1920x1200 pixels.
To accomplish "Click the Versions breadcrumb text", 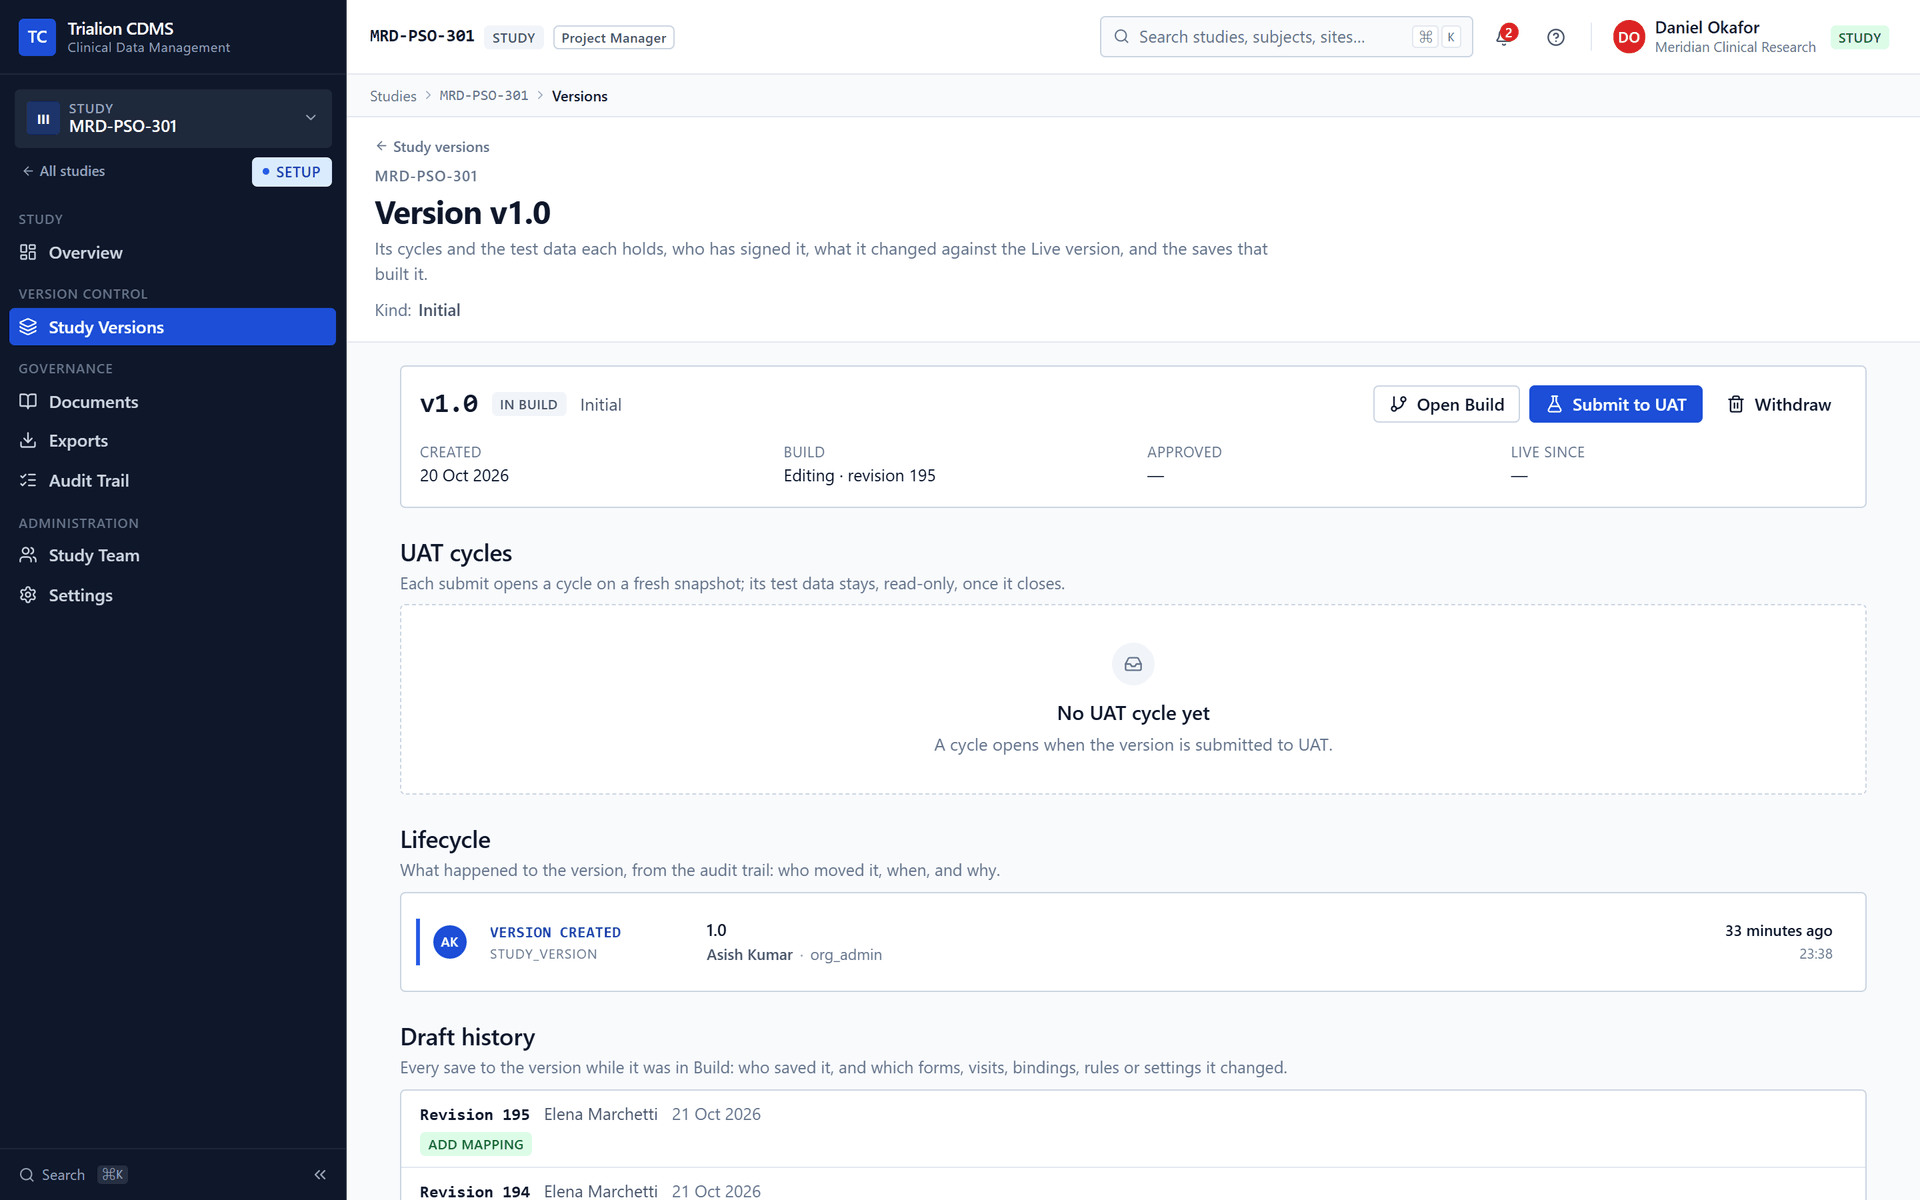I will (x=579, y=96).
